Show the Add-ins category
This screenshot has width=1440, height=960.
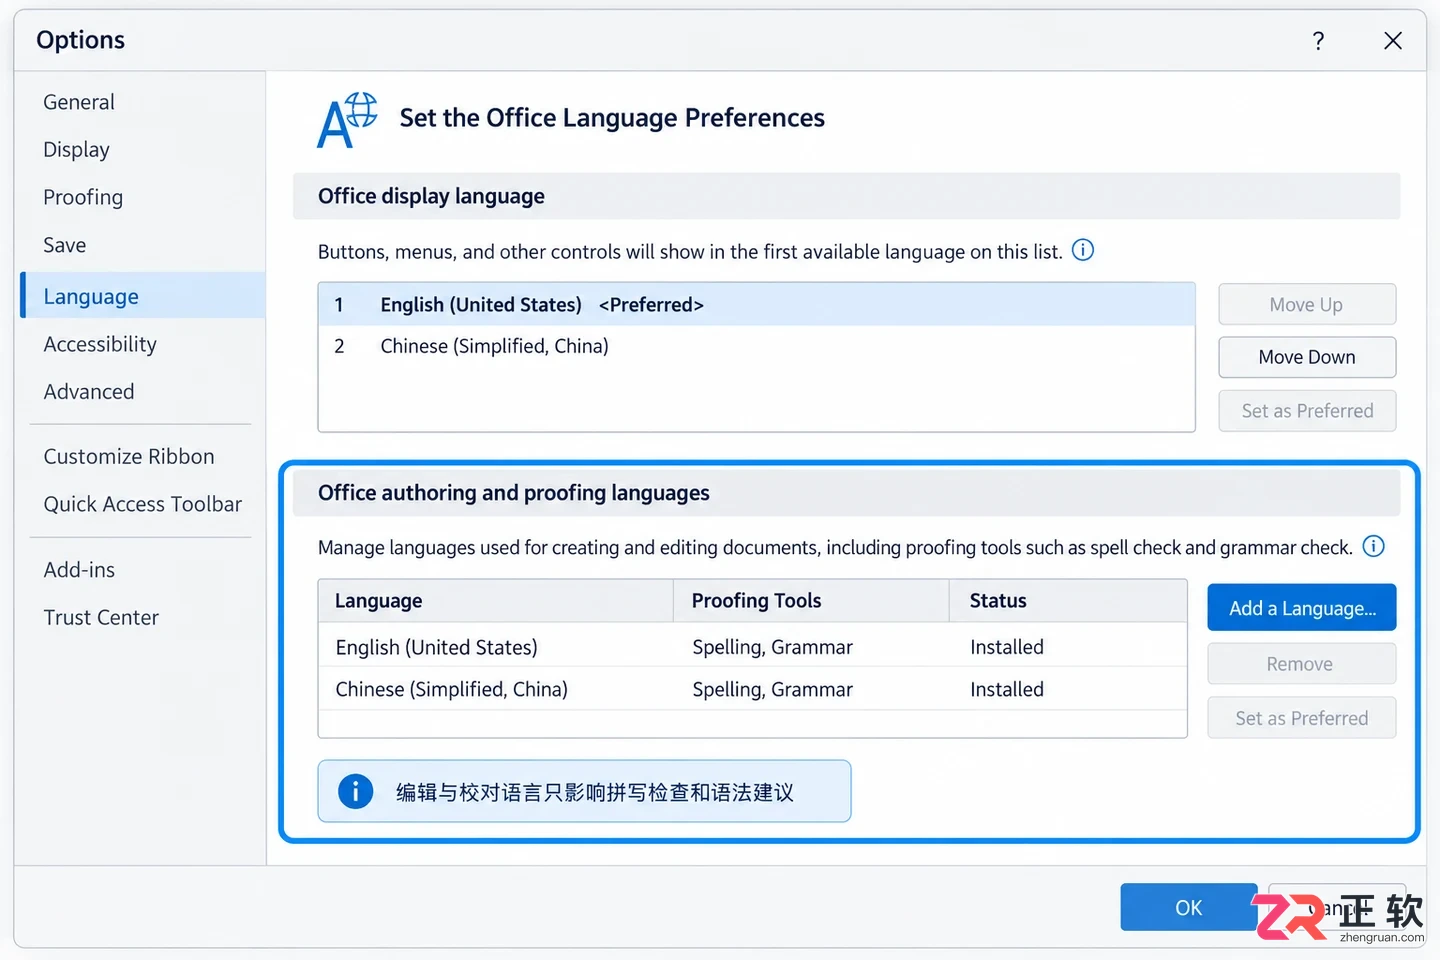pyautogui.click(x=79, y=570)
